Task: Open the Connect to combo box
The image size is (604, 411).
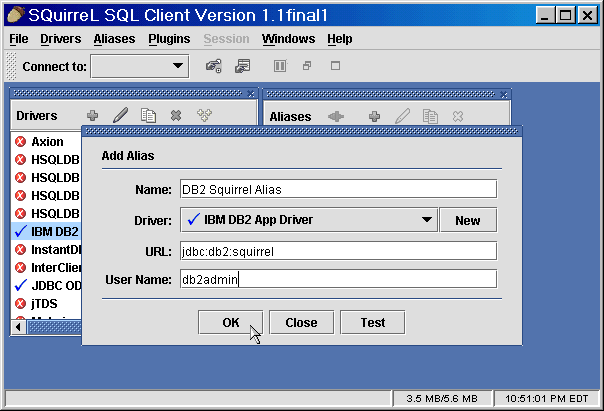Action: tap(140, 66)
